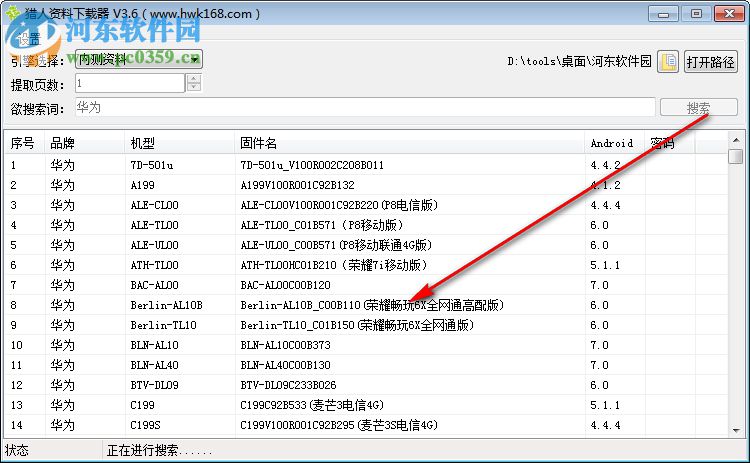
Task: Select firmware BTV-DL09C233B026 row
Action: point(288,385)
